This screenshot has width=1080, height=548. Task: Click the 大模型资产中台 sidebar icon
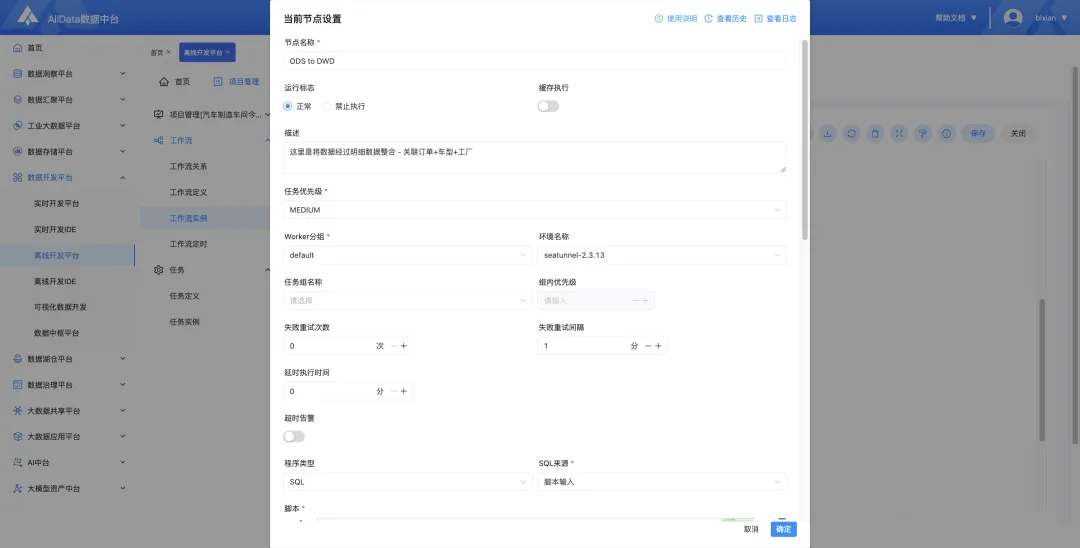click(x=18, y=488)
